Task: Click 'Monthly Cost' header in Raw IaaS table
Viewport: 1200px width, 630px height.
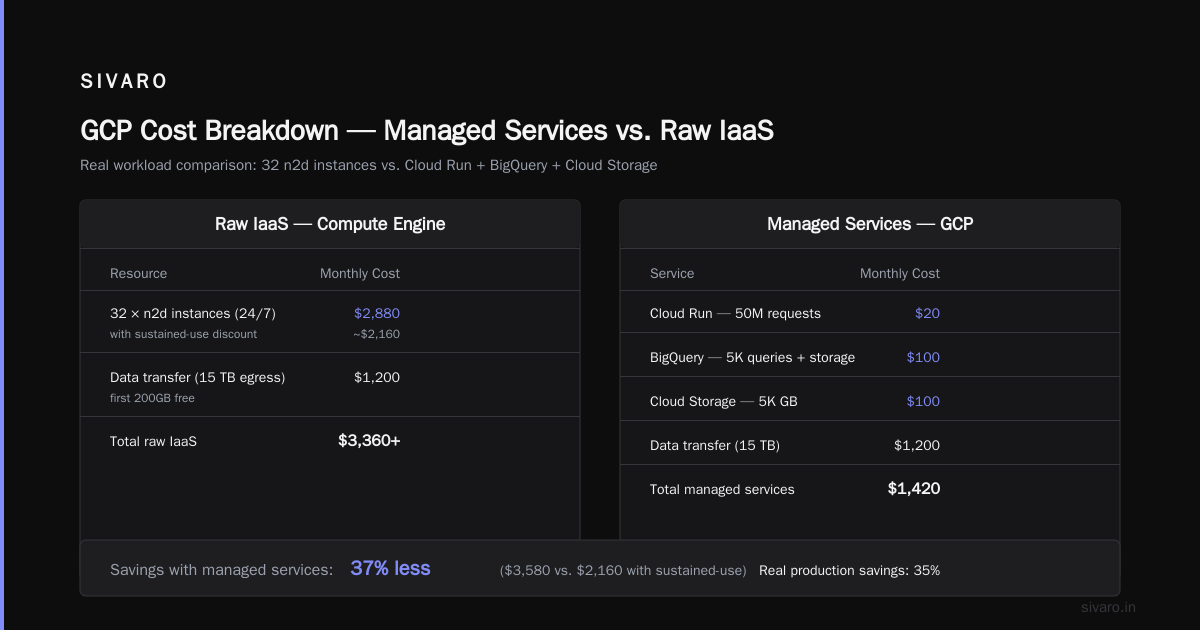Action: (x=360, y=273)
